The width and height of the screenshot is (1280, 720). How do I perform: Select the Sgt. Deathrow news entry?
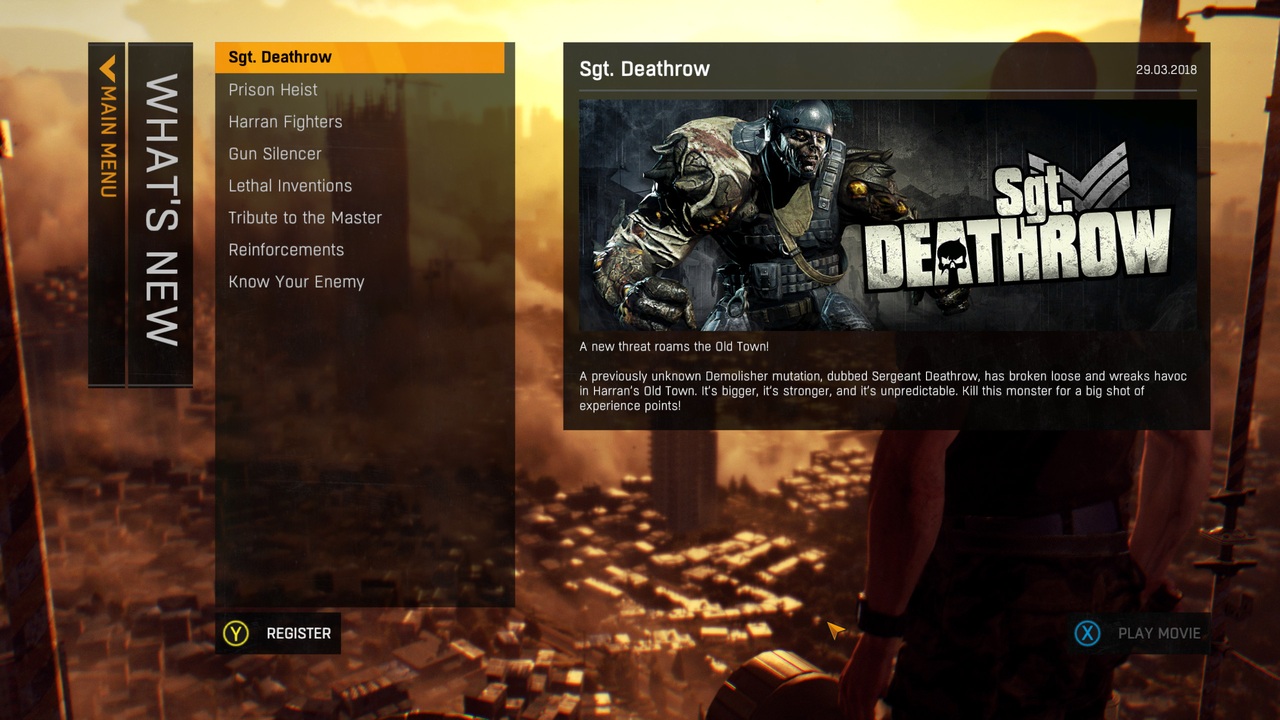(360, 57)
